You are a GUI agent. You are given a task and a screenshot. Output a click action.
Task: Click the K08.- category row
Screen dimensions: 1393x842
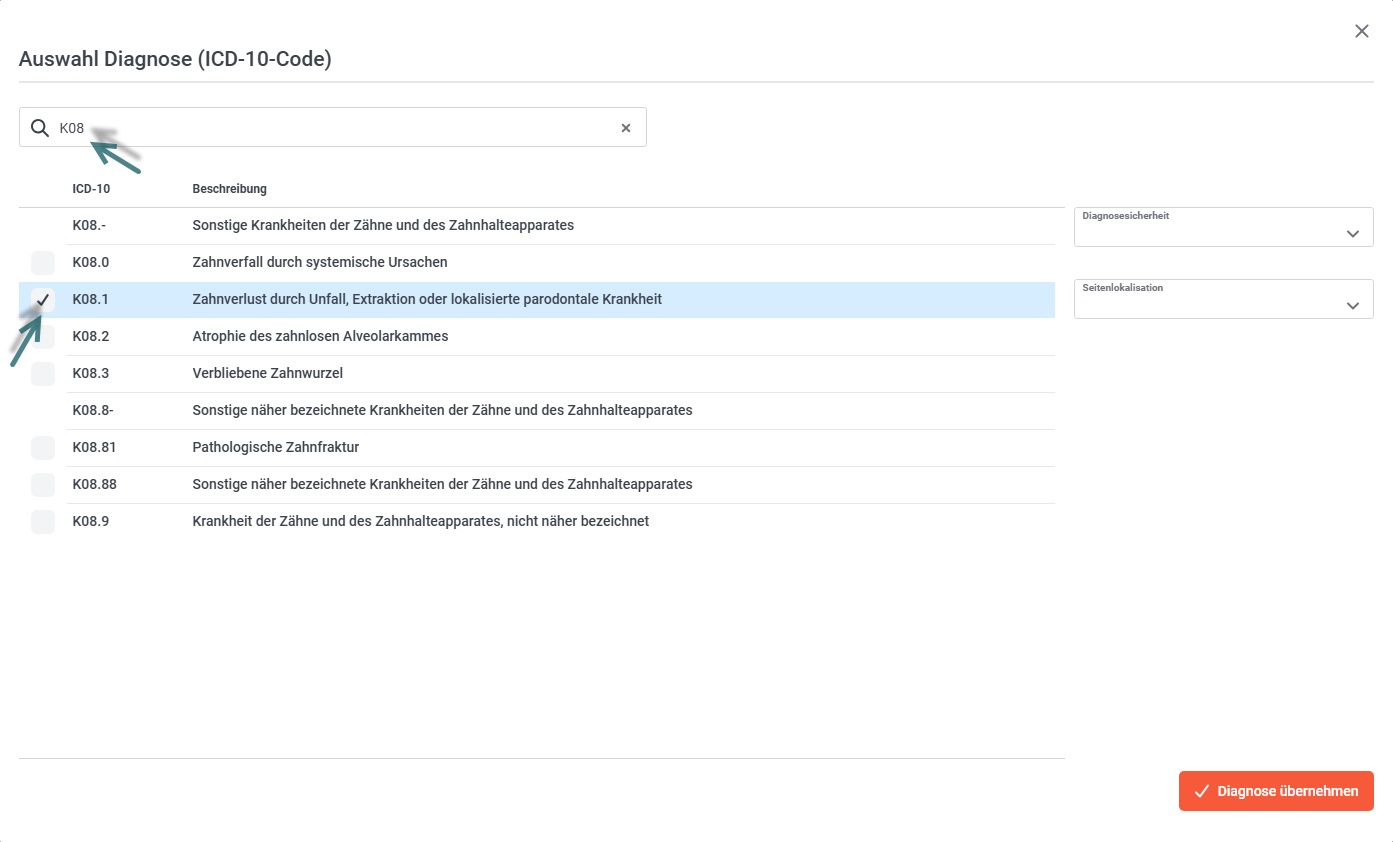click(382, 226)
